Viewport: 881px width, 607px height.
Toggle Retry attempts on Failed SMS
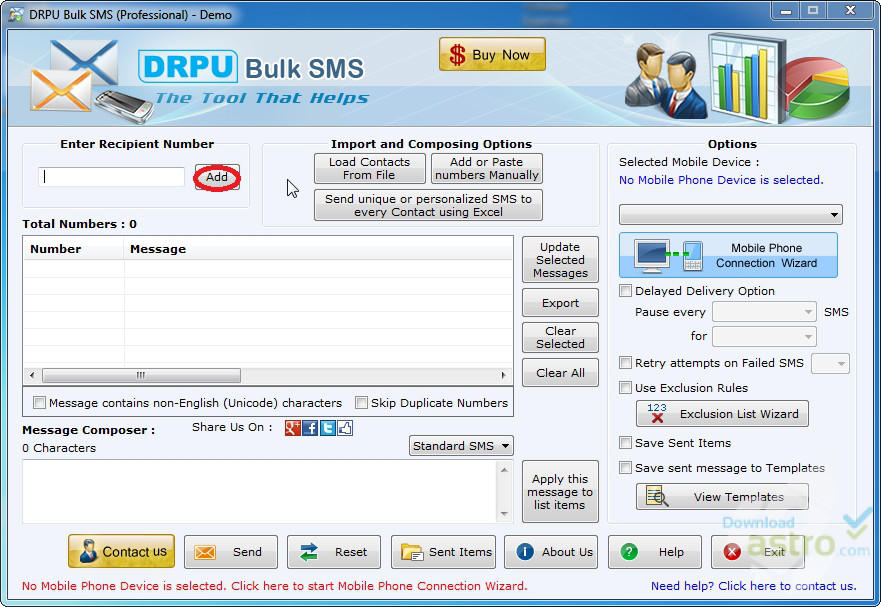[625, 363]
